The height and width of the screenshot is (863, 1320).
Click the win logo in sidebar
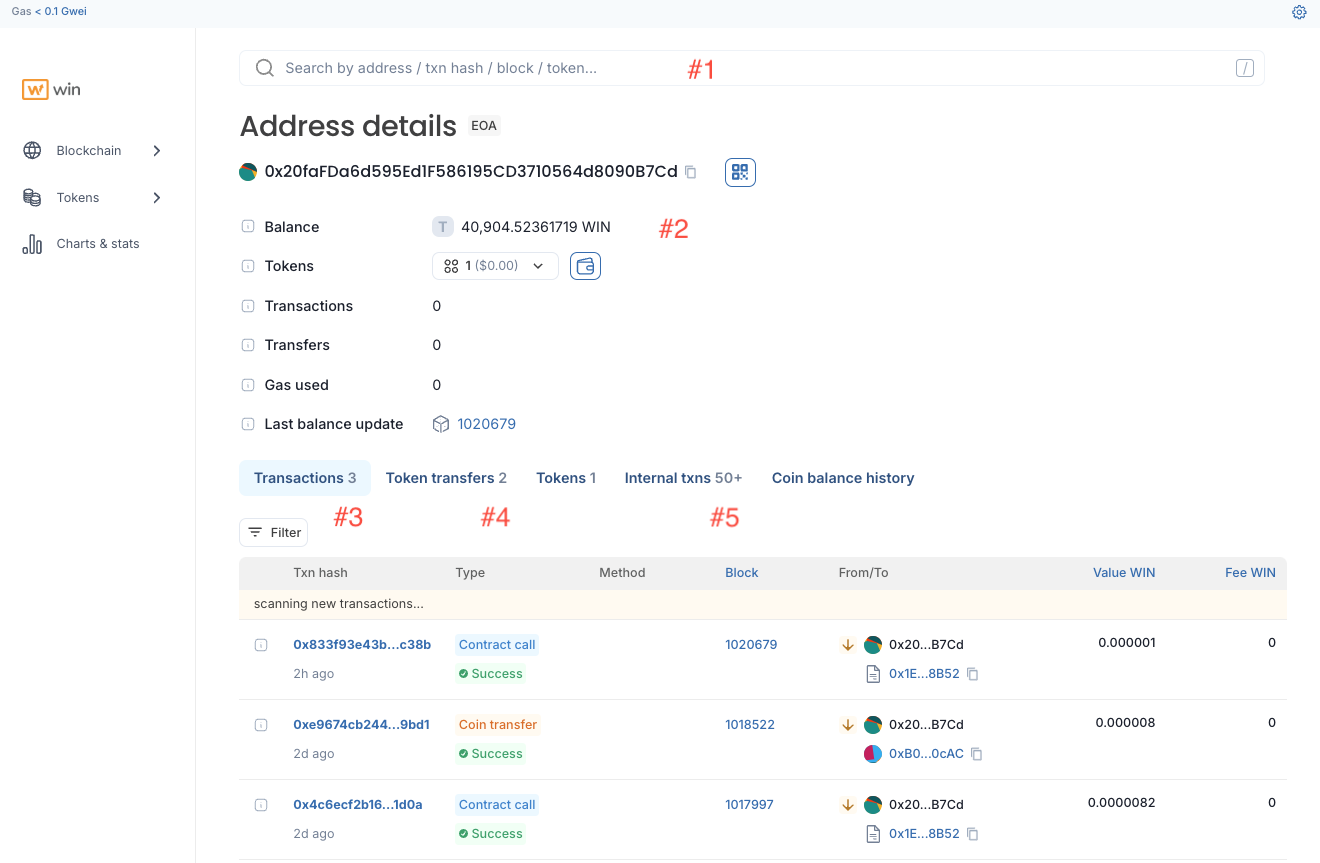[51, 89]
